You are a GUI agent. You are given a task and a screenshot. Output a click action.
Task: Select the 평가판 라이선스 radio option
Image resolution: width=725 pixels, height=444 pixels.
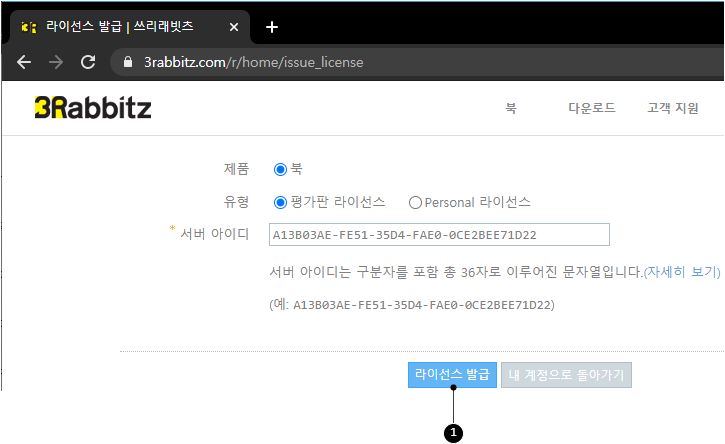pyautogui.click(x=280, y=203)
